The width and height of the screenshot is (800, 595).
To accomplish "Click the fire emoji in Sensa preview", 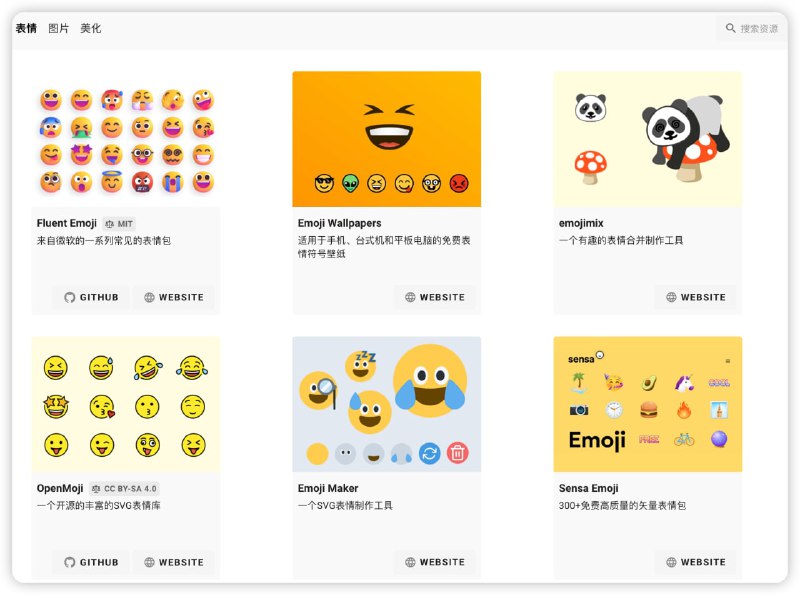I will [x=684, y=410].
